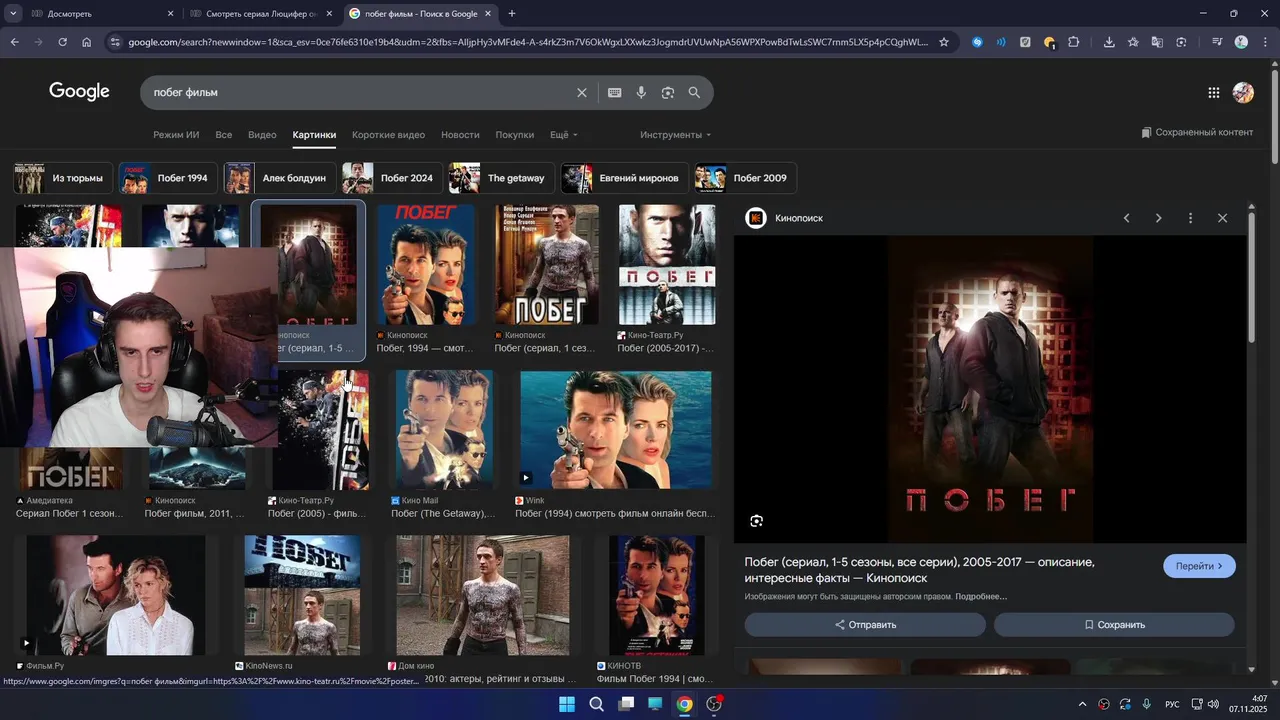Open the tab search dropdown arrow
The image size is (1280, 720).
click(x=13, y=14)
